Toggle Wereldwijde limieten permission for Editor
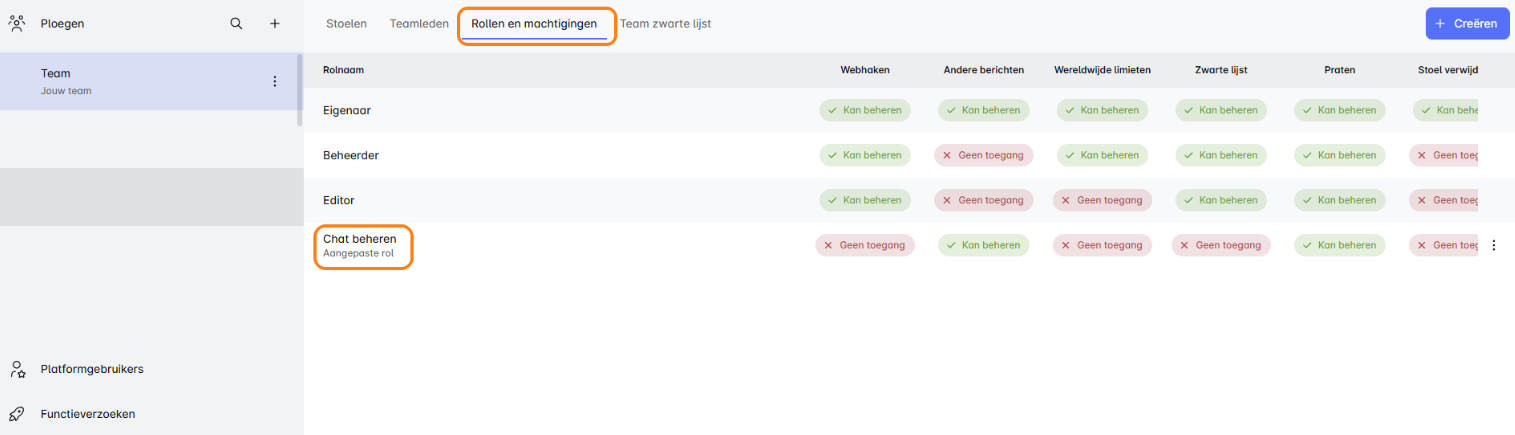Screen dimensions: 1515x435 pyautogui.click(x=1102, y=200)
